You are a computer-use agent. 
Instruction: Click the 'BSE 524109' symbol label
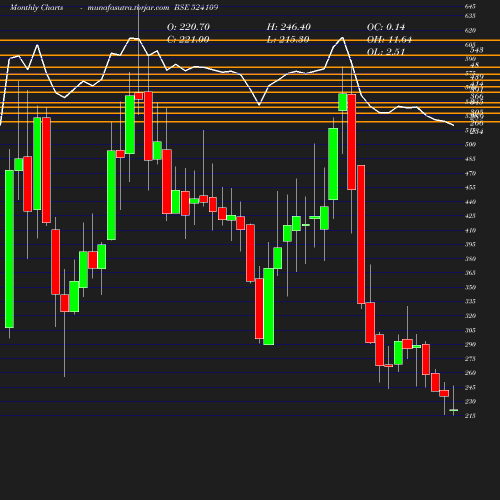point(196,7)
